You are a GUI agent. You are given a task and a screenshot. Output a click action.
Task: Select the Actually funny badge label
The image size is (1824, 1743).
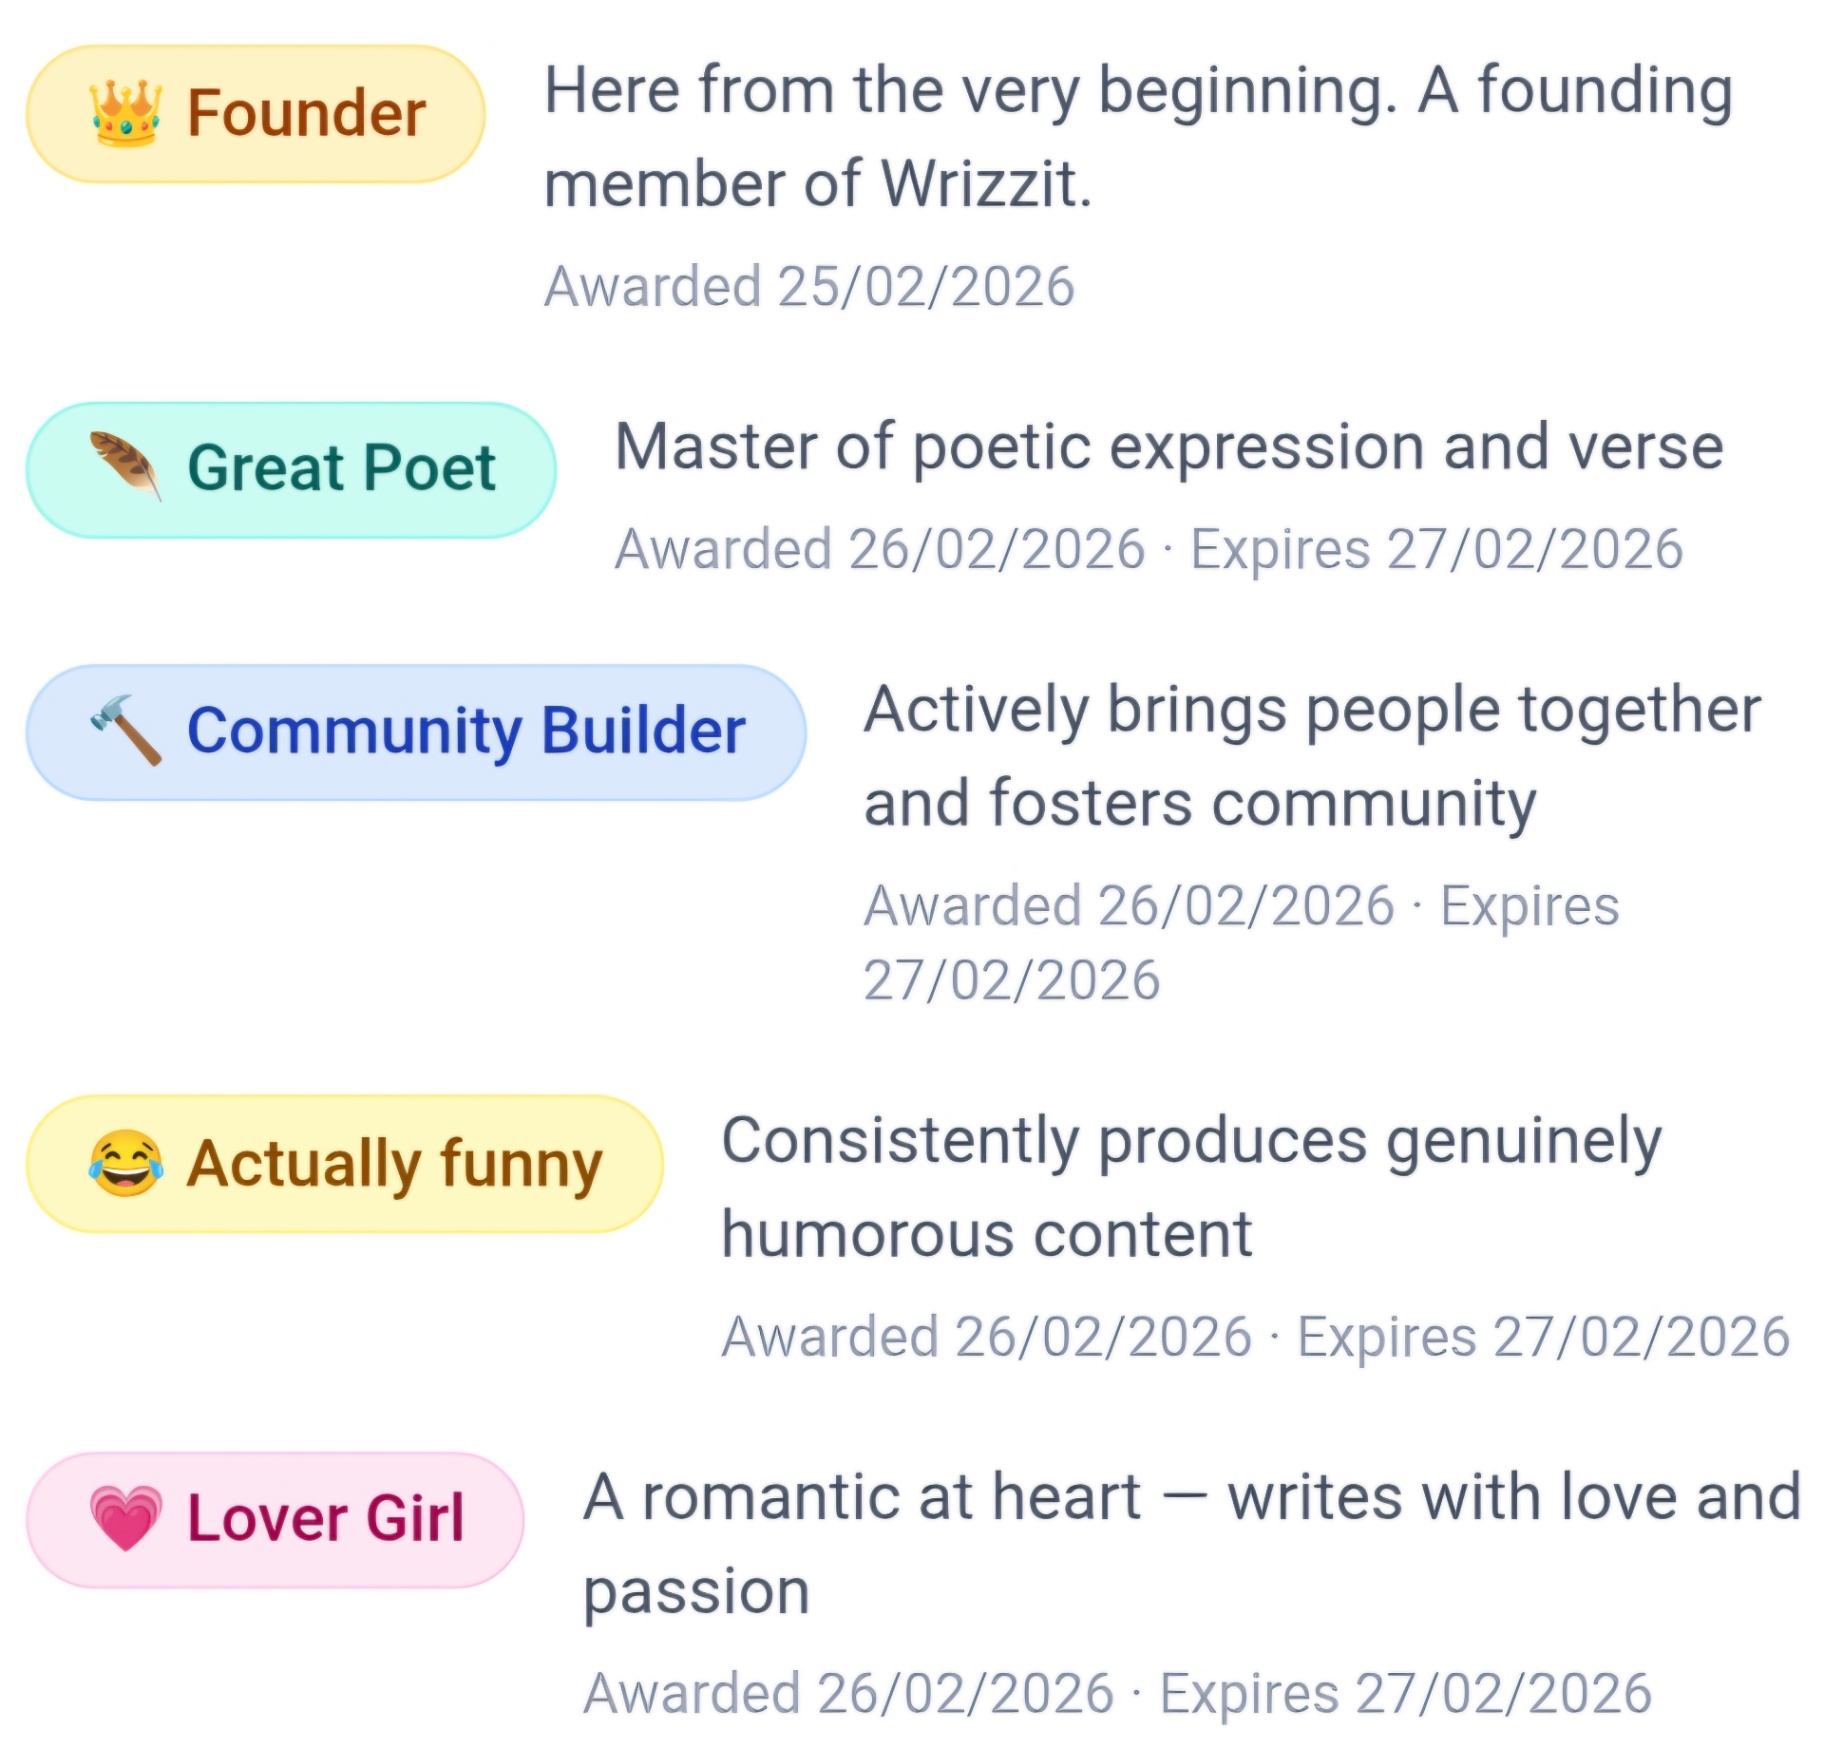(x=394, y=1165)
